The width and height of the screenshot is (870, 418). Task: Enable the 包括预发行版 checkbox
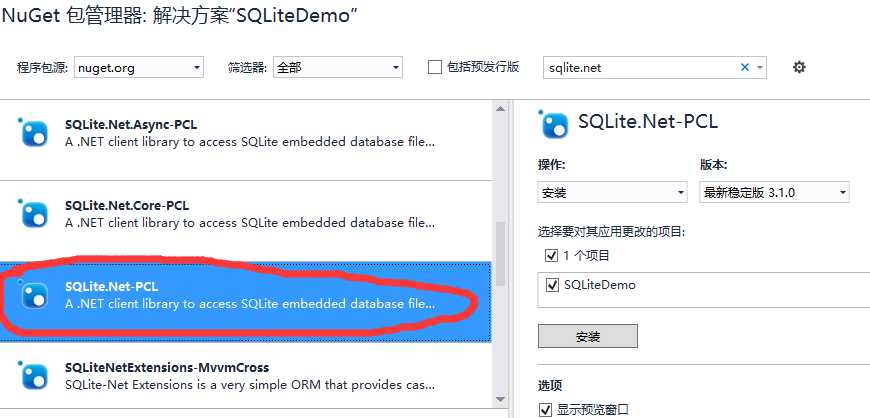435,67
